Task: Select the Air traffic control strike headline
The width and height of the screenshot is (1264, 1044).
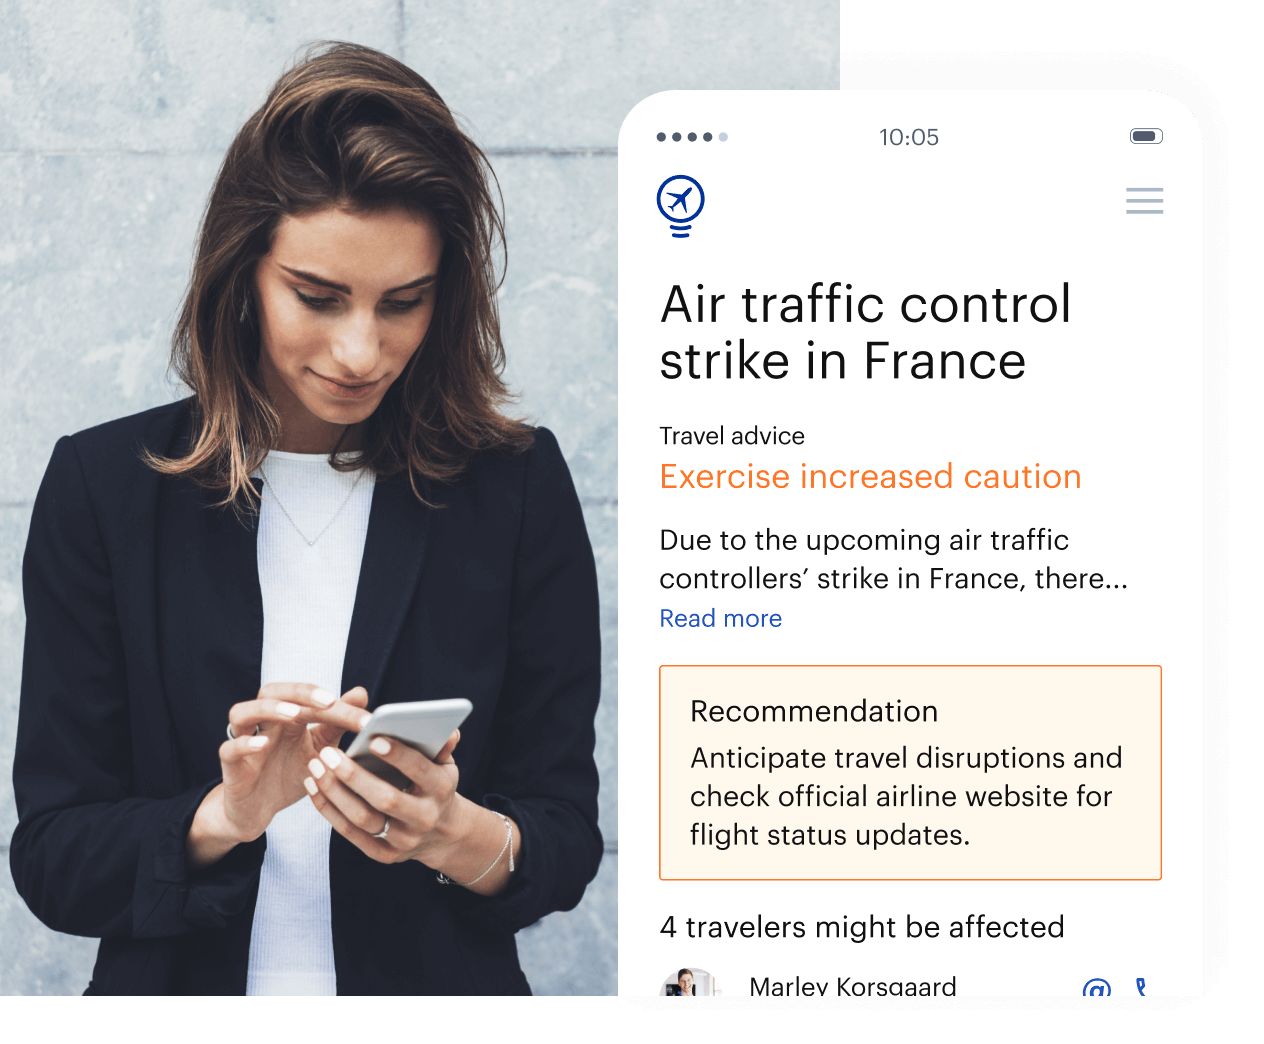Action: 865,332
